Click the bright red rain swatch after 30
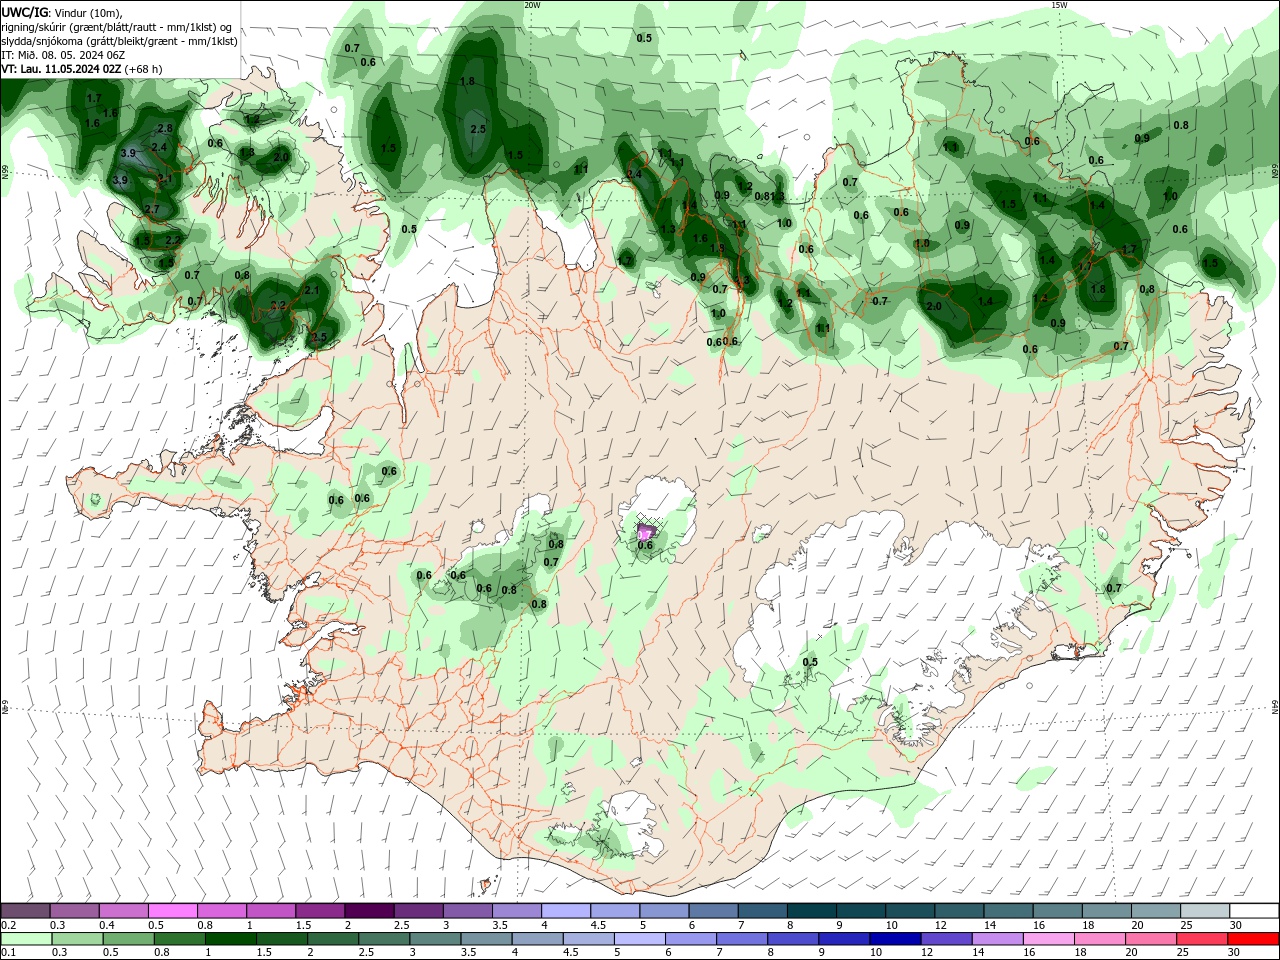 [1253, 939]
